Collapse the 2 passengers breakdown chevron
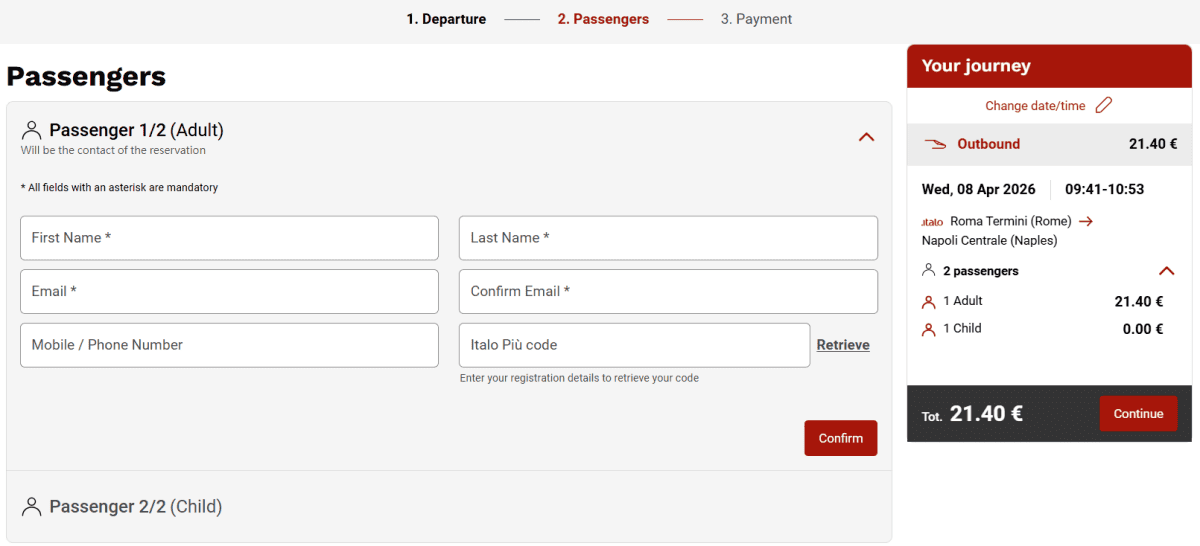 [1166, 271]
